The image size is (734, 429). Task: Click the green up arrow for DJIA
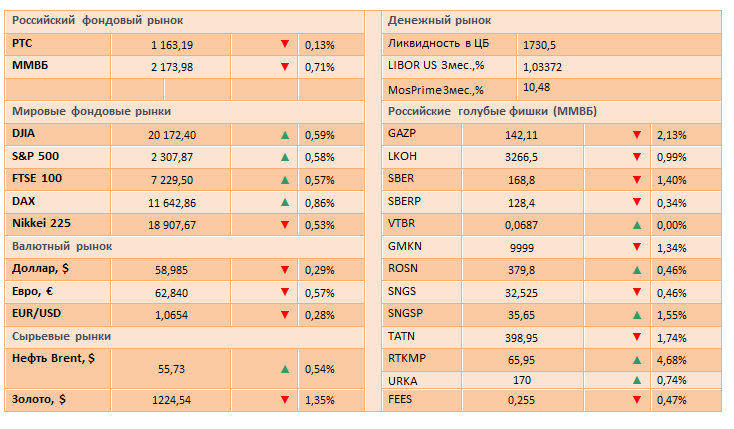(285, 135)
